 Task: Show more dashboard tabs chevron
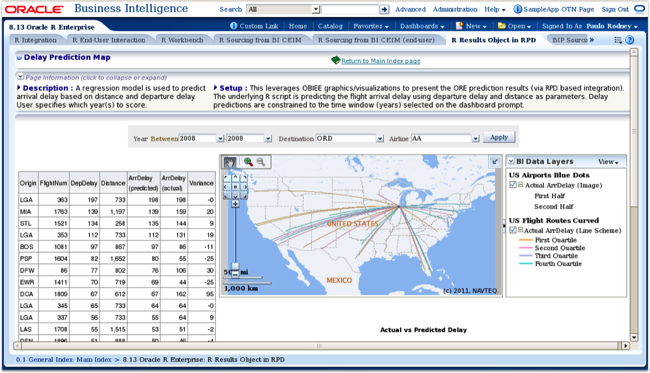[x=592, y=40]
